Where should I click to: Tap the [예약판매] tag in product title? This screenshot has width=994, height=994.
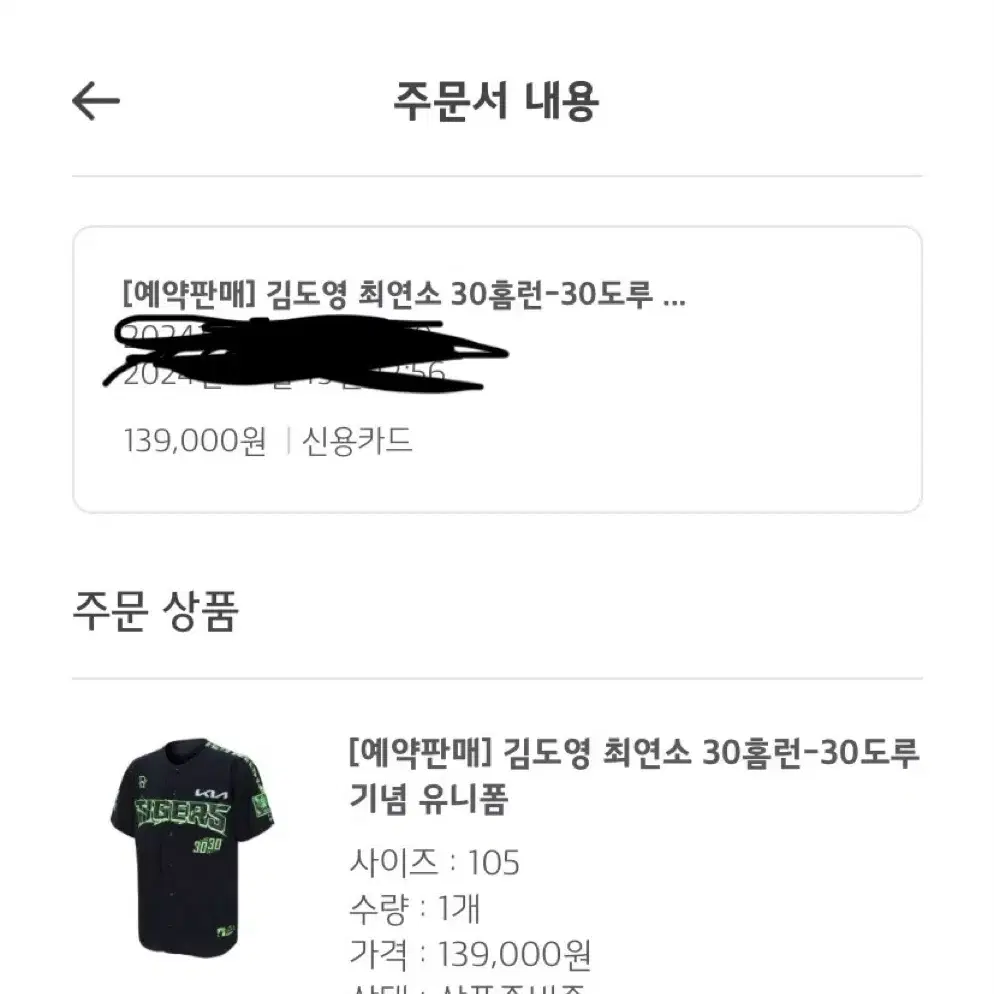click(x=421, y=752)
